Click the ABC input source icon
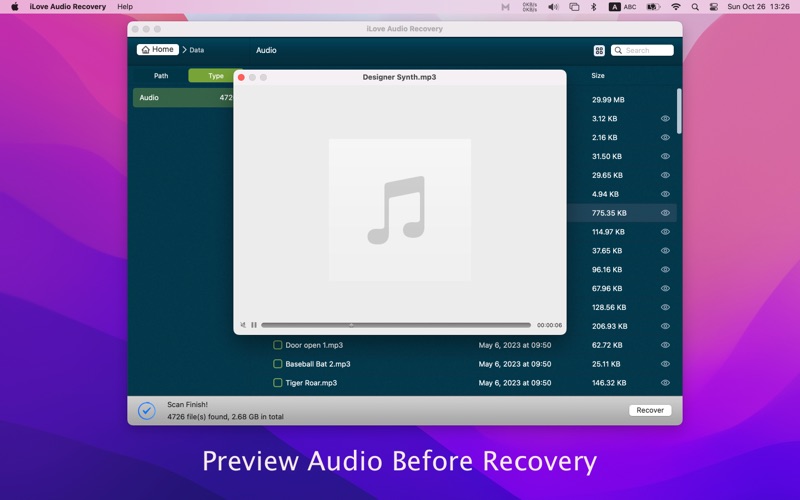The height and width of the screenshot is (500, 800). 622,7
